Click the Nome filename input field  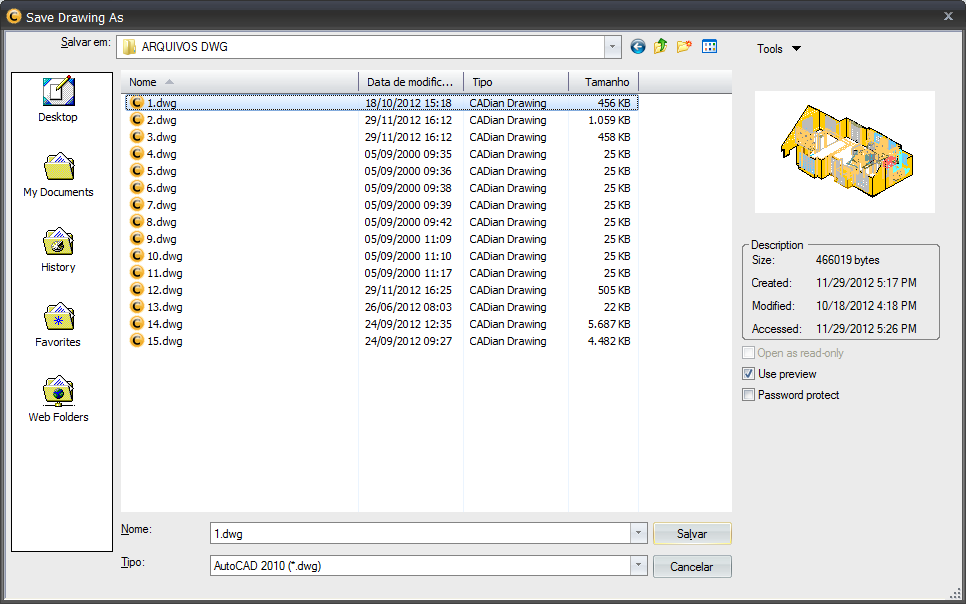(420, 534)
